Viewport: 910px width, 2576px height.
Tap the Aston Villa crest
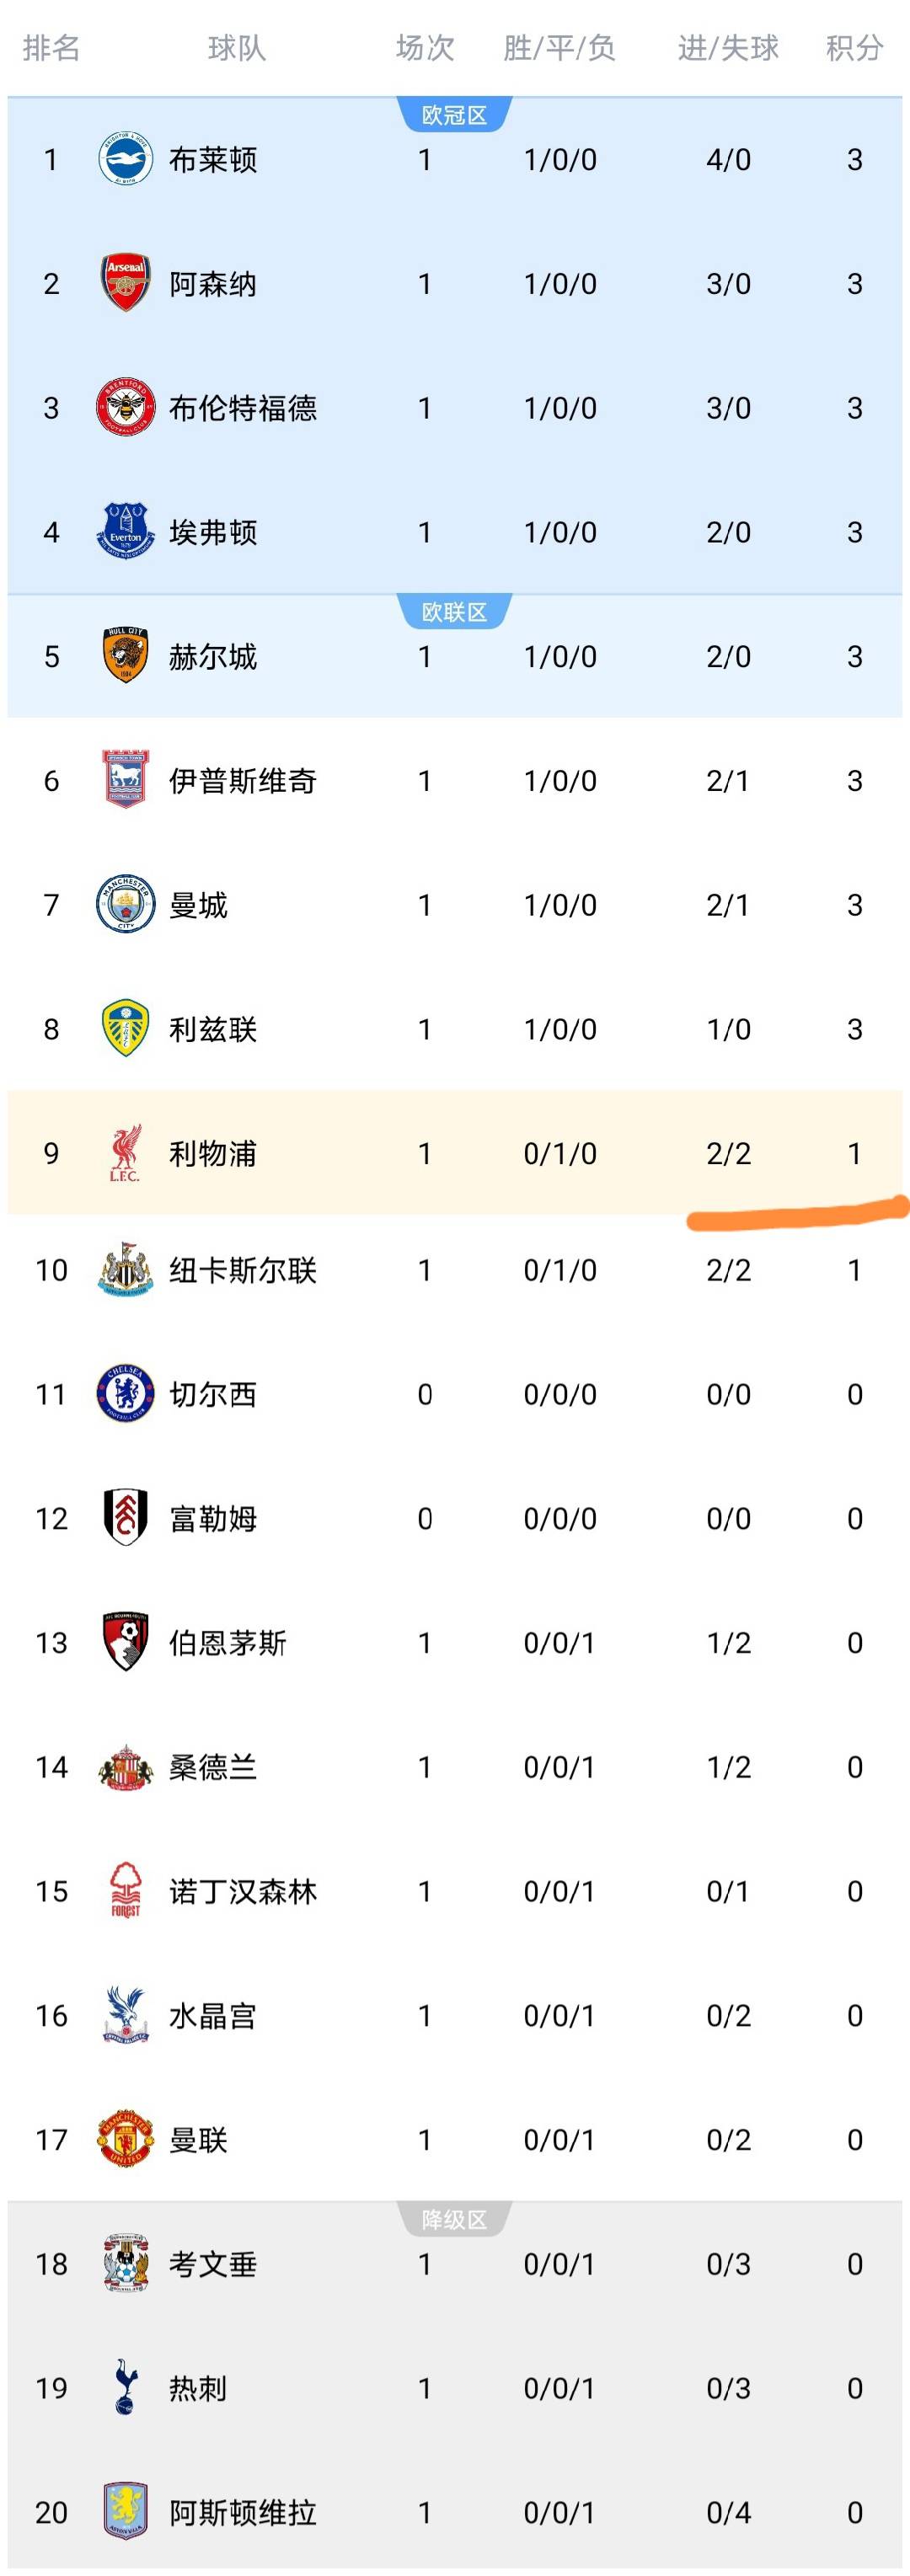coord(125,2511)
